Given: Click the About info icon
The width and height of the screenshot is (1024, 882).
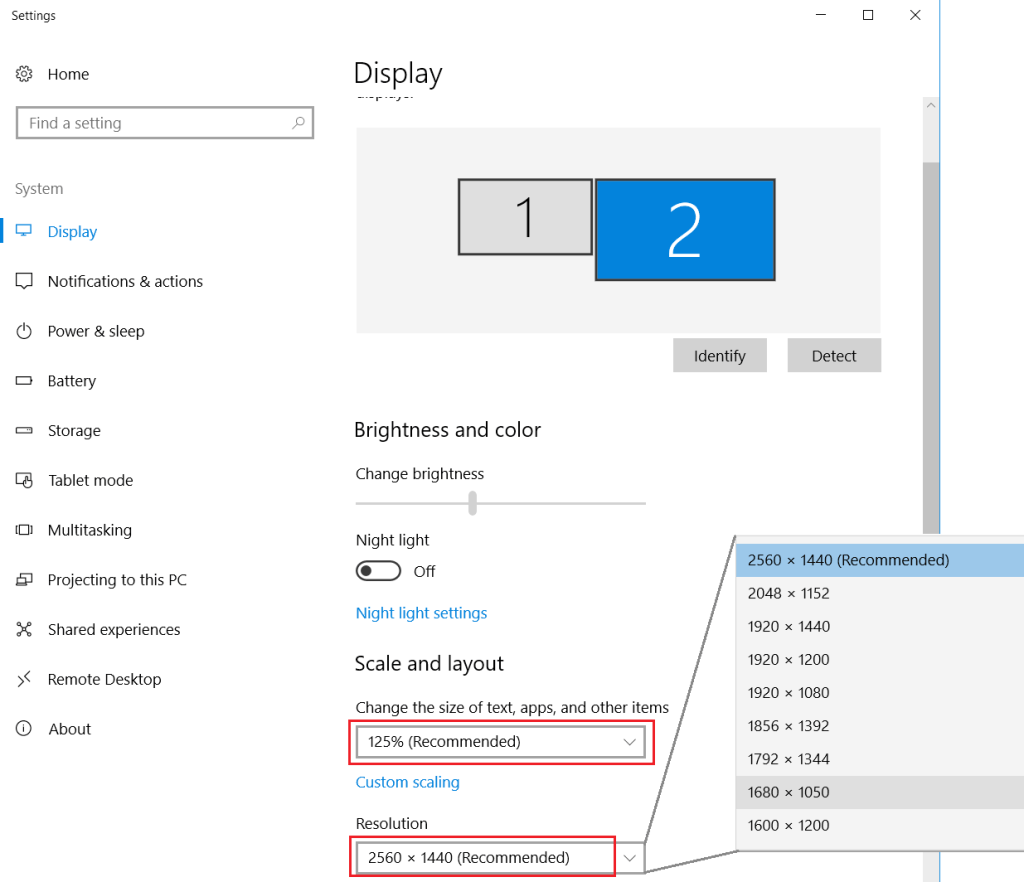Looking at the screenshot, I should coord(24,729).
